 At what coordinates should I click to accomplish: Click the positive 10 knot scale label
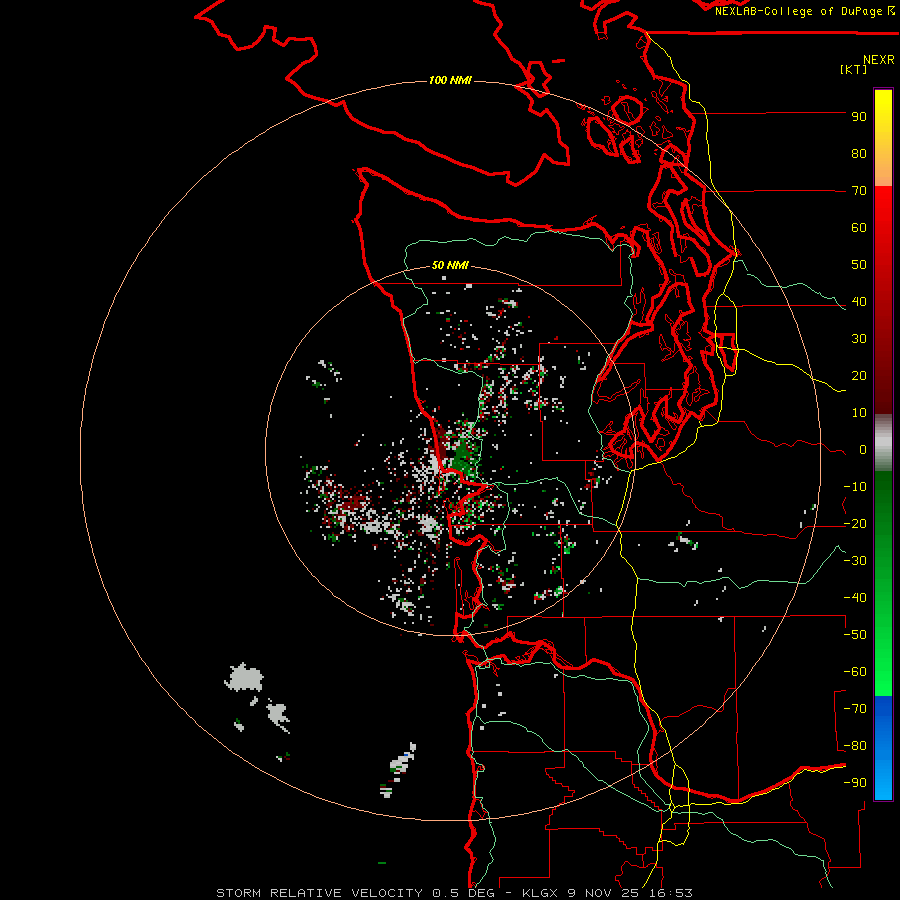click(859, 413)
